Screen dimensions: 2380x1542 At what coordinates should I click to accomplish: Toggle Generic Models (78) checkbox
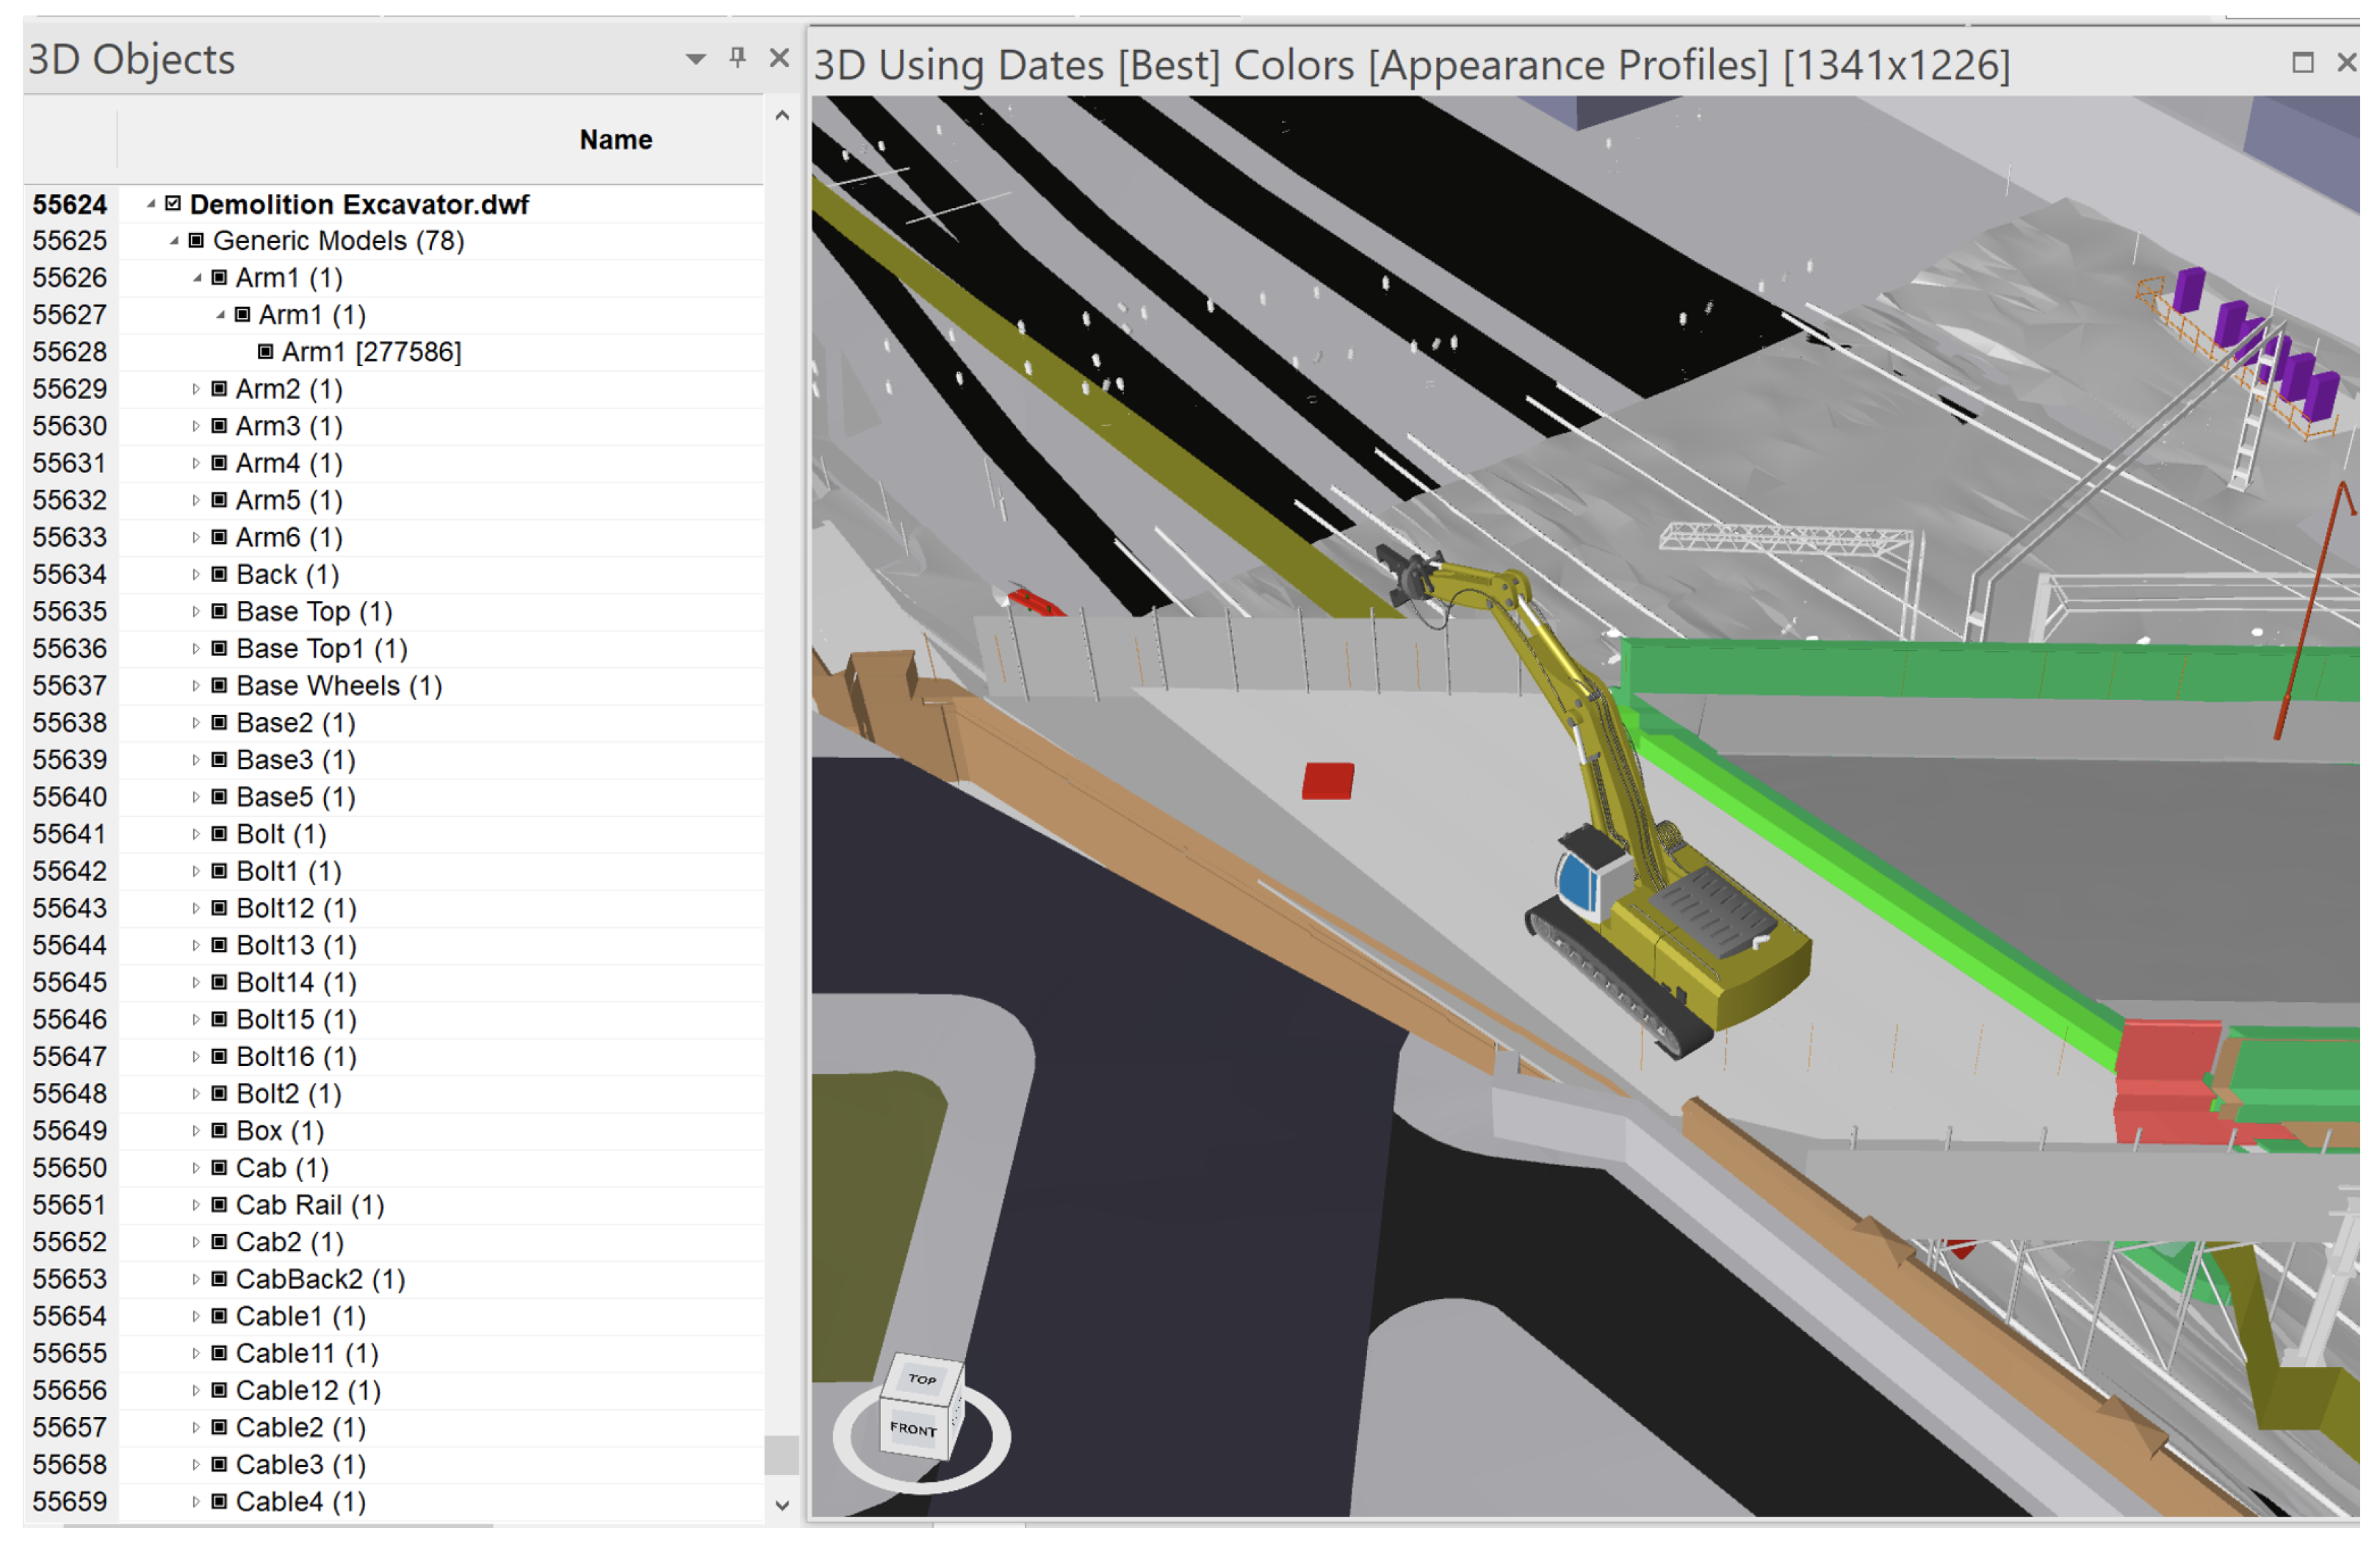coord(196,241)
